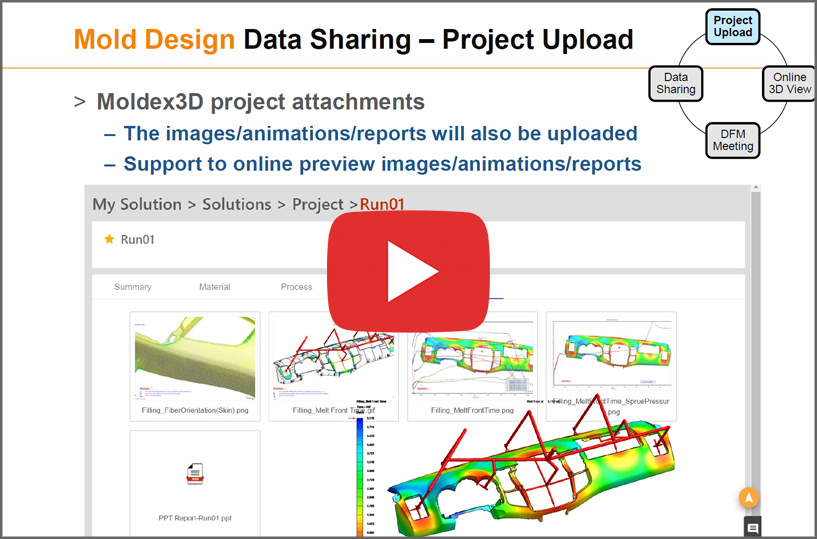Open the Process tab
The height and width of the screenshot is (539, 817).
[296, 287]
